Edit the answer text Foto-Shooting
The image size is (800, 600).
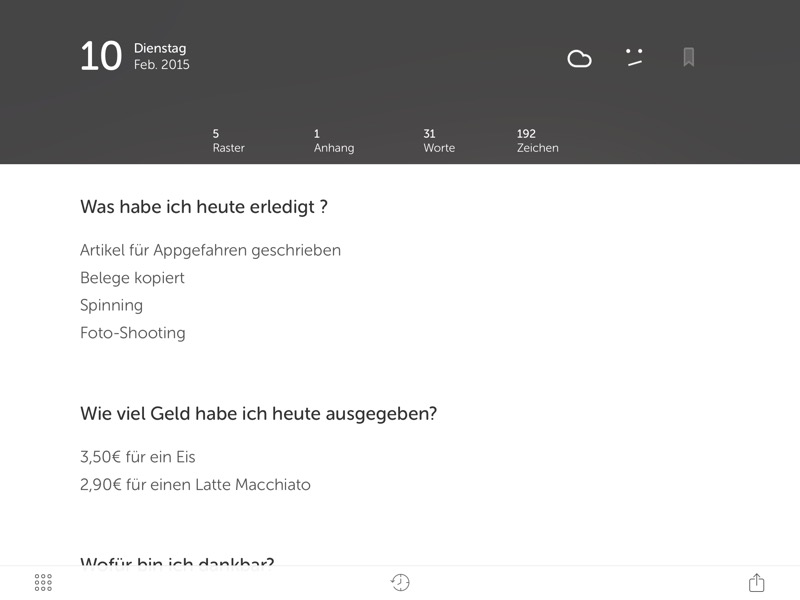pos(132,332)
